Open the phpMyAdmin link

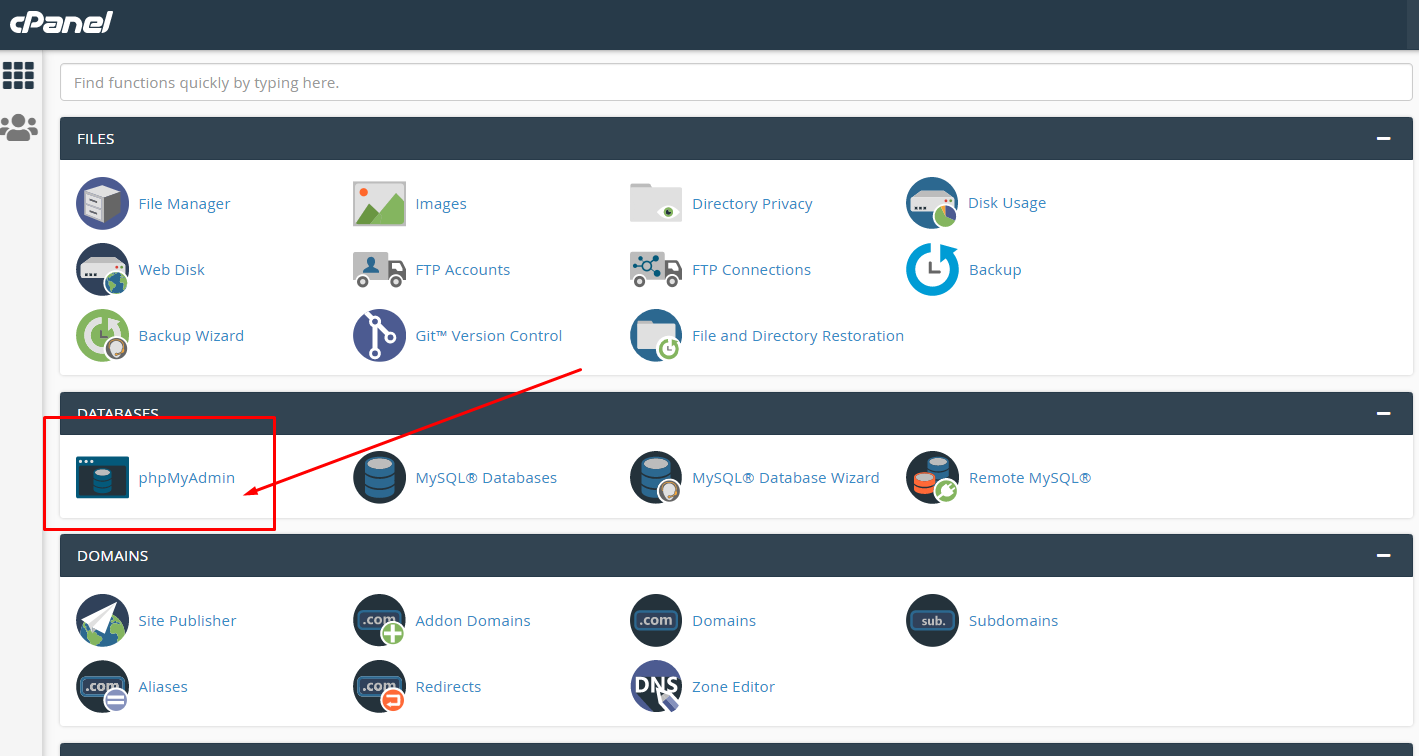point(187,478)
